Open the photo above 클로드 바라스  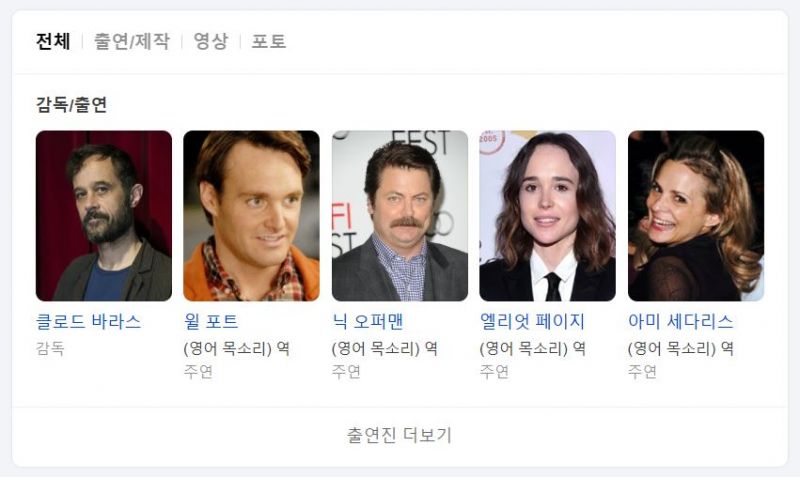[104, 216]
